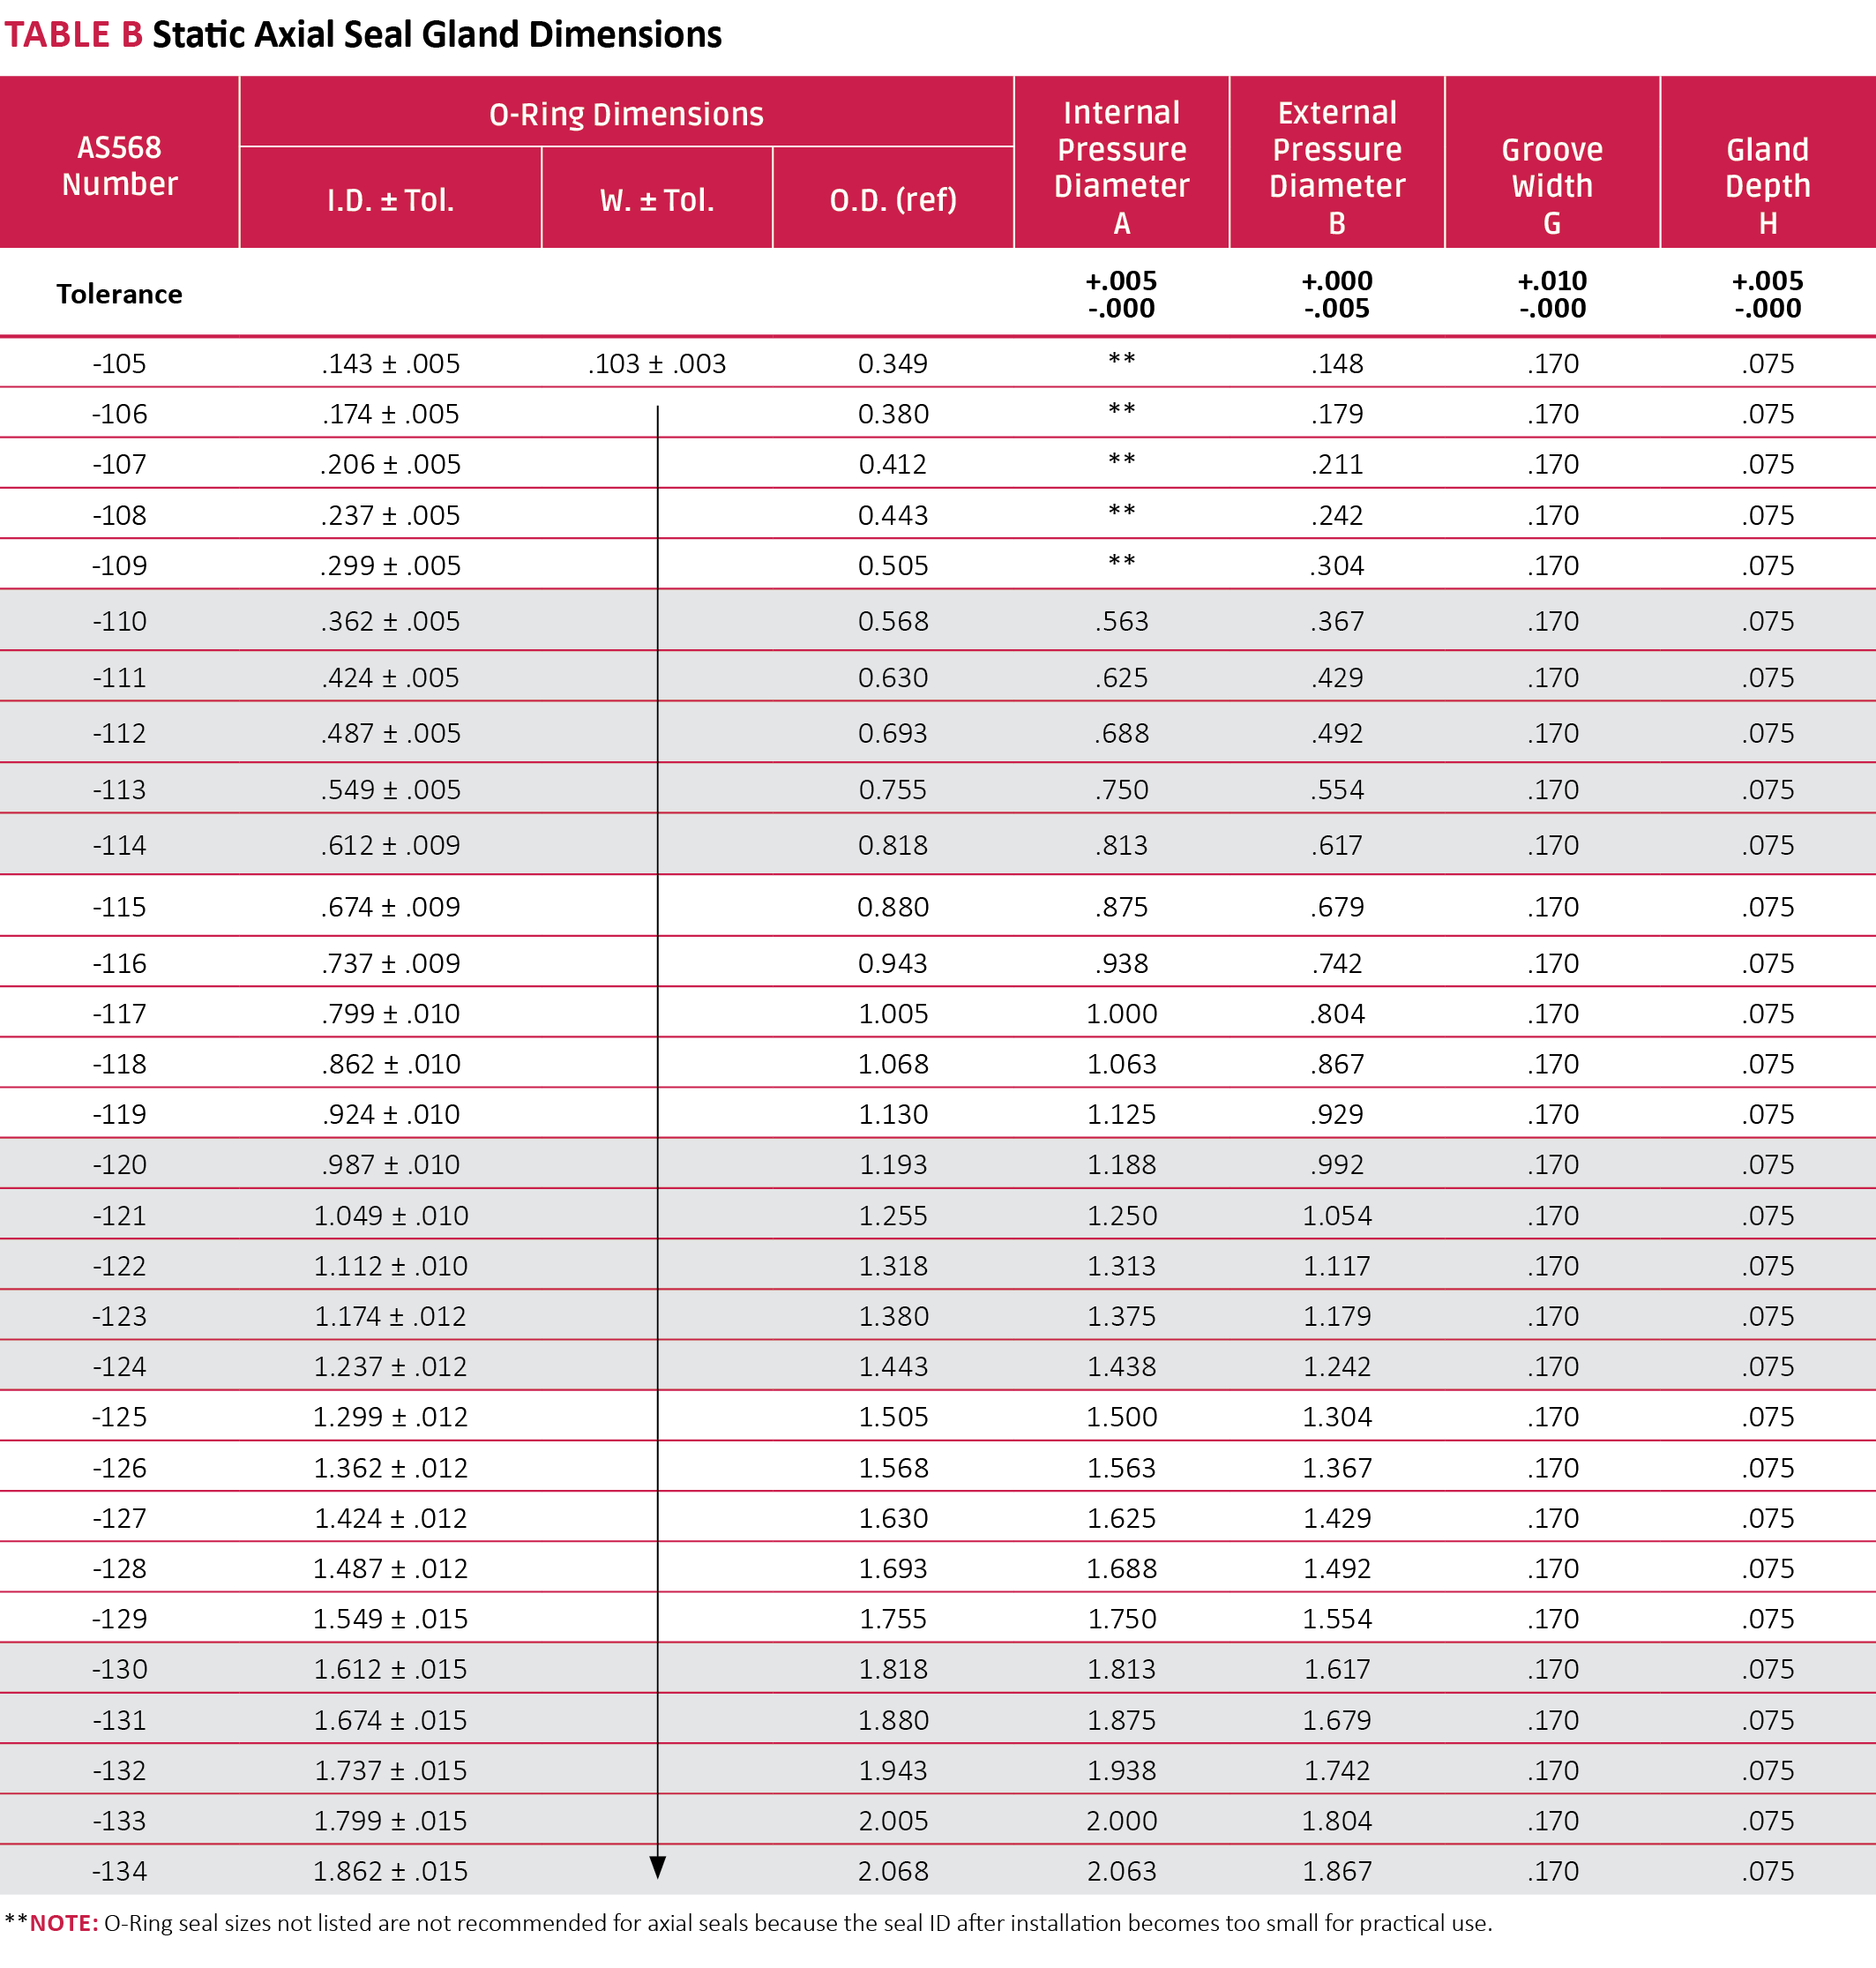Select the Gland Depth H header
This screenshot has height=1968, width=1876.
1767,185
